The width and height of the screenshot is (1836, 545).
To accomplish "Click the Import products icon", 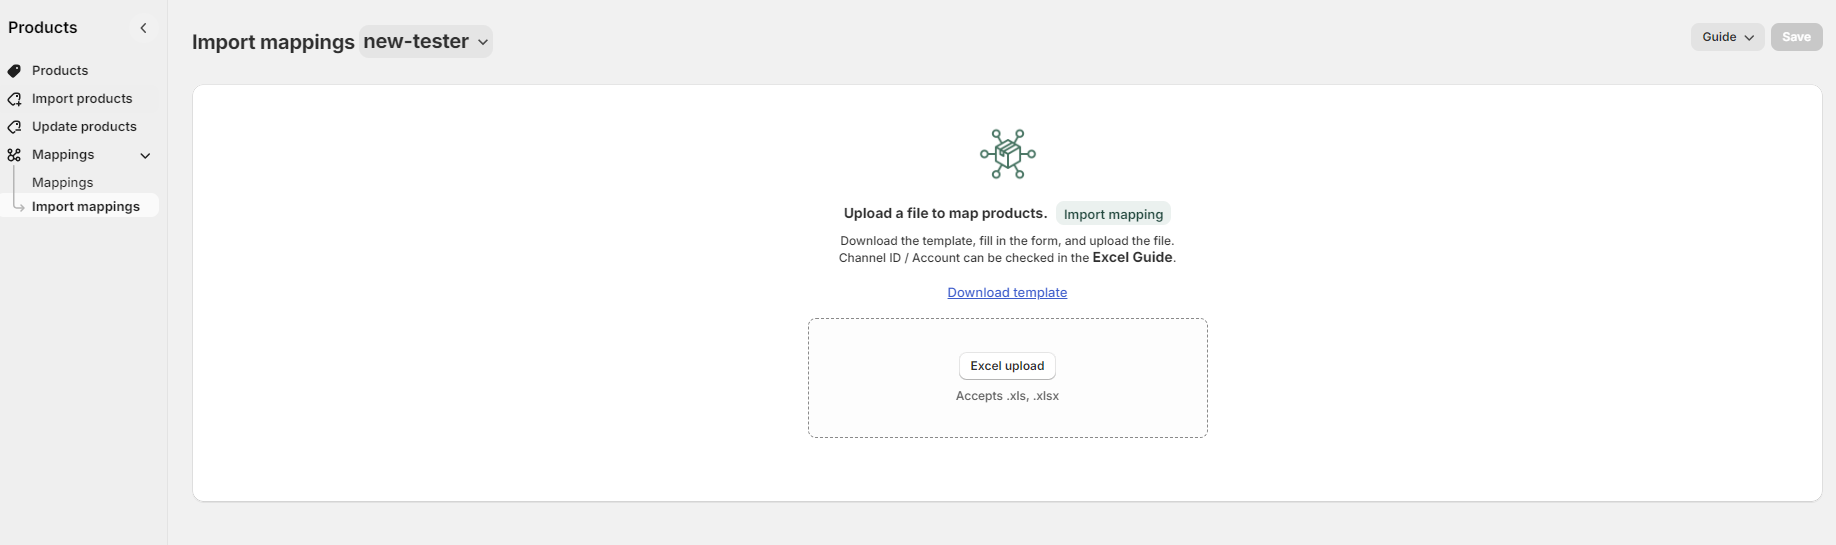I will pyautogui.click(x=14, y=99).
